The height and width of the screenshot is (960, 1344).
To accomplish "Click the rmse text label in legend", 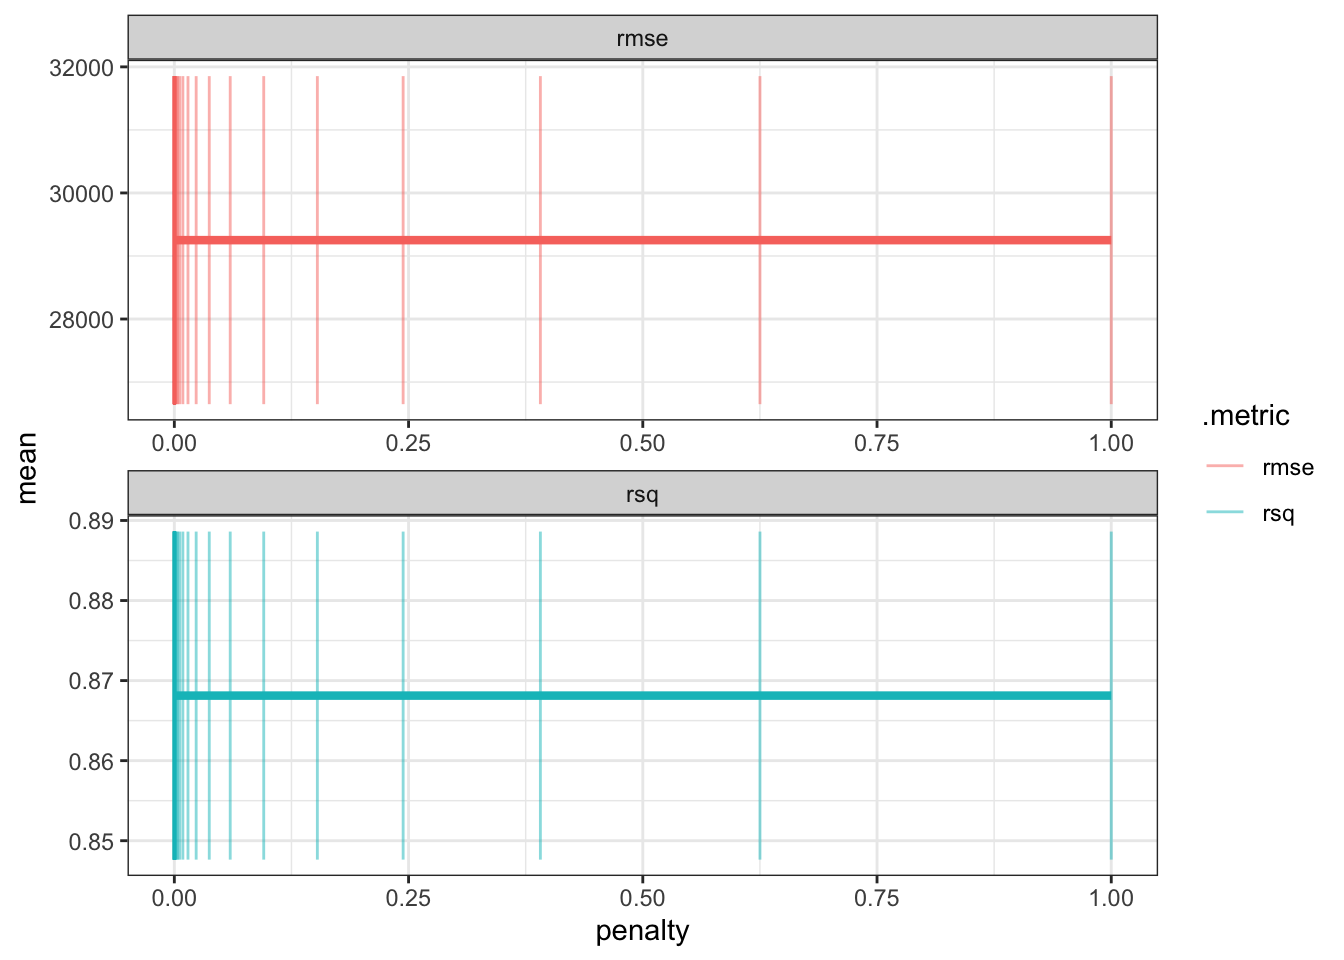I will [x=1287, y=467].
